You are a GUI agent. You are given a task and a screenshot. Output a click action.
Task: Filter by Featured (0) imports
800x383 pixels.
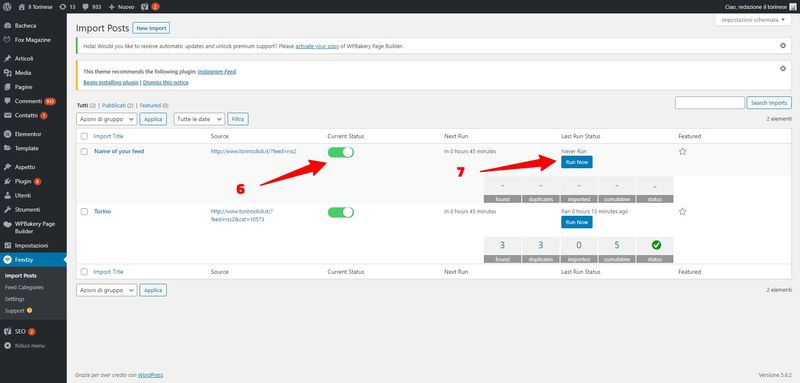pos(154,105)
